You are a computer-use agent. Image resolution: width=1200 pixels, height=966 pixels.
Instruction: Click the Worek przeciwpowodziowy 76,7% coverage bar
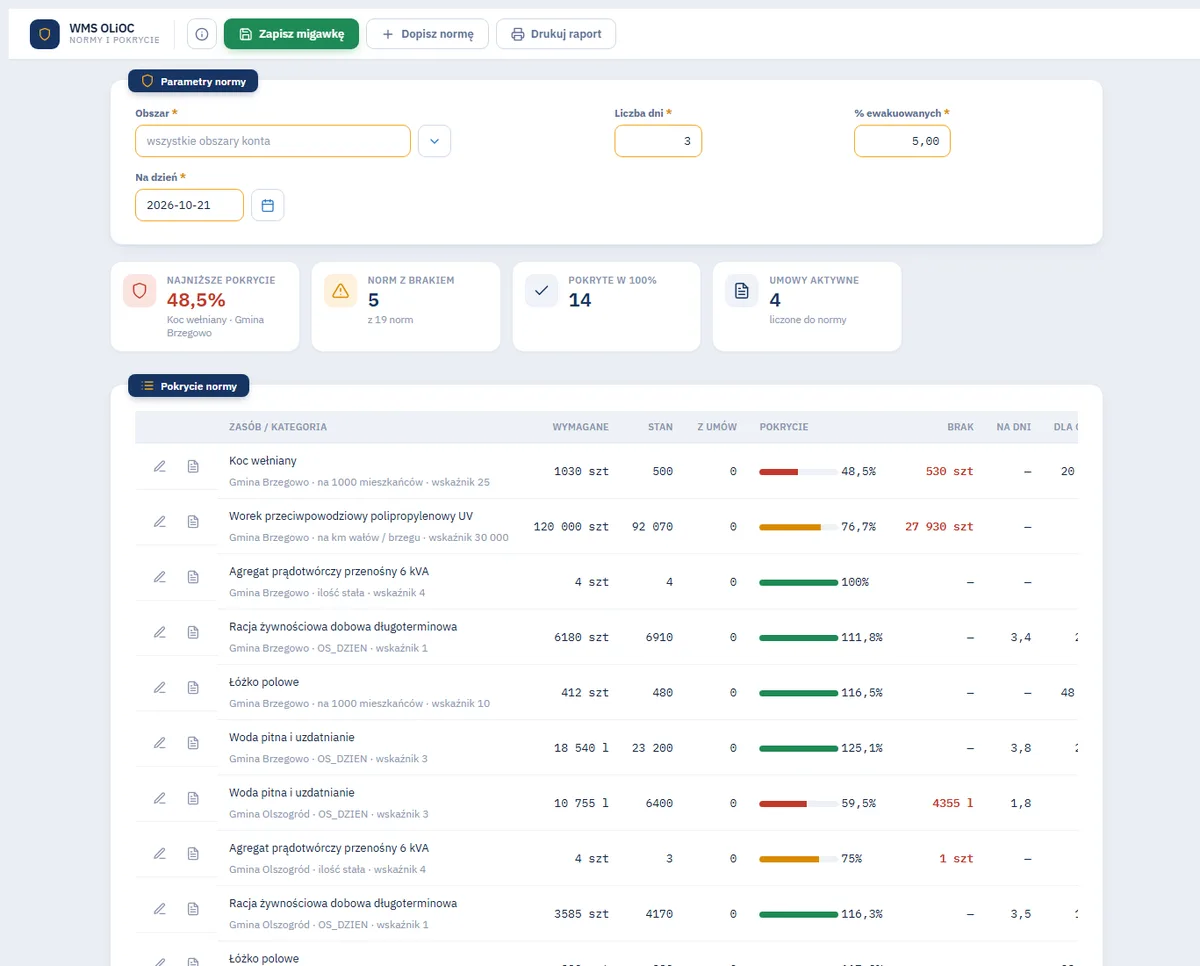[798, 526]
